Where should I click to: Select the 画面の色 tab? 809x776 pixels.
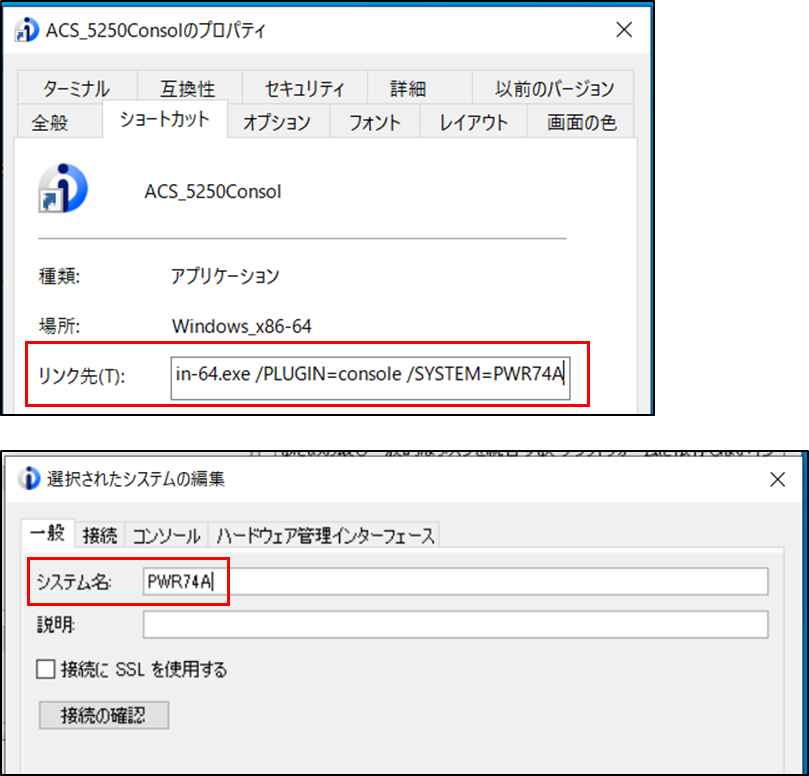pos(580,122)
